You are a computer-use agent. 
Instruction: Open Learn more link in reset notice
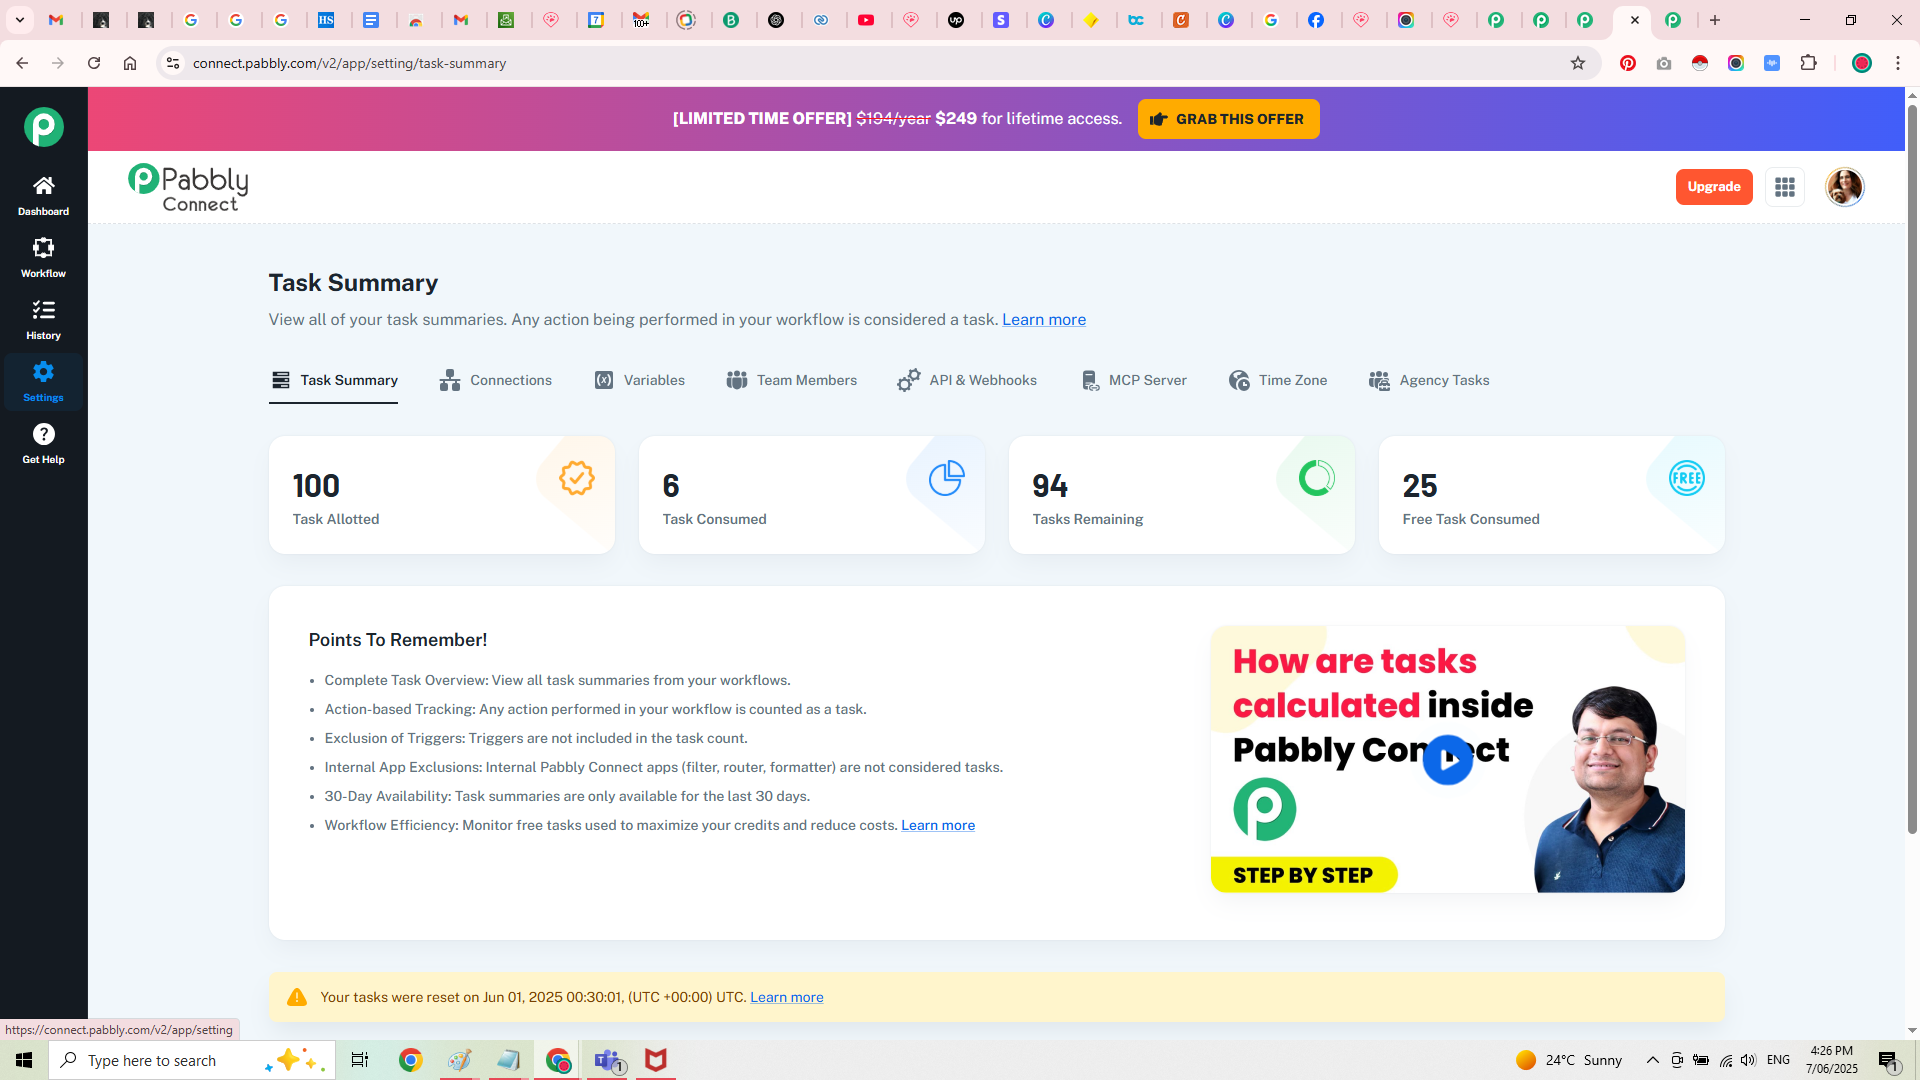click(x=787, y=997)
